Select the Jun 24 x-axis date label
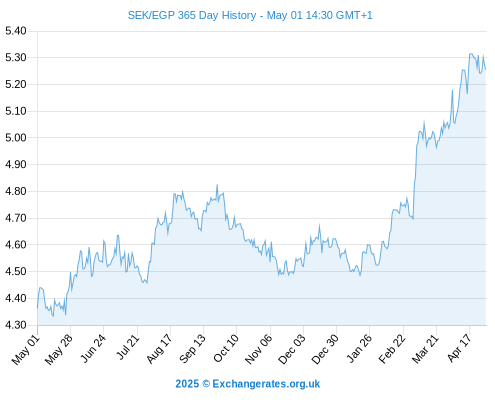 (93, 348)
